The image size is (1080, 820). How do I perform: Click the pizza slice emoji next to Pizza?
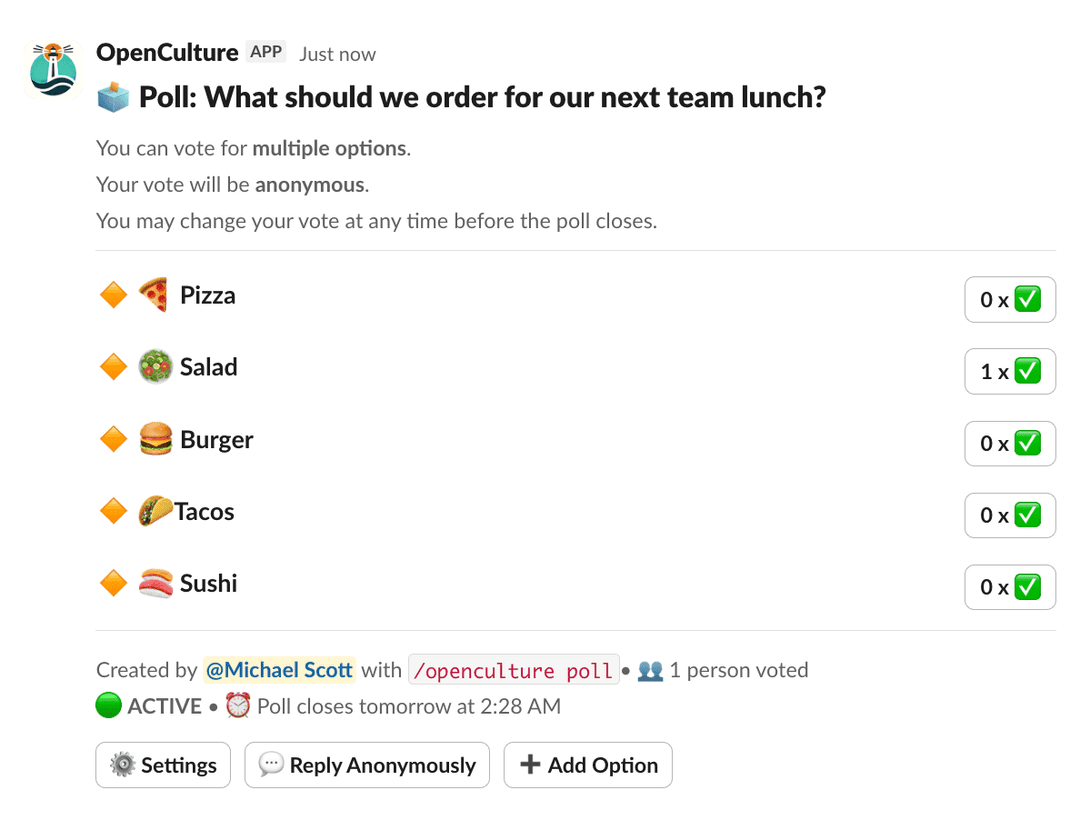pos(153,294)
